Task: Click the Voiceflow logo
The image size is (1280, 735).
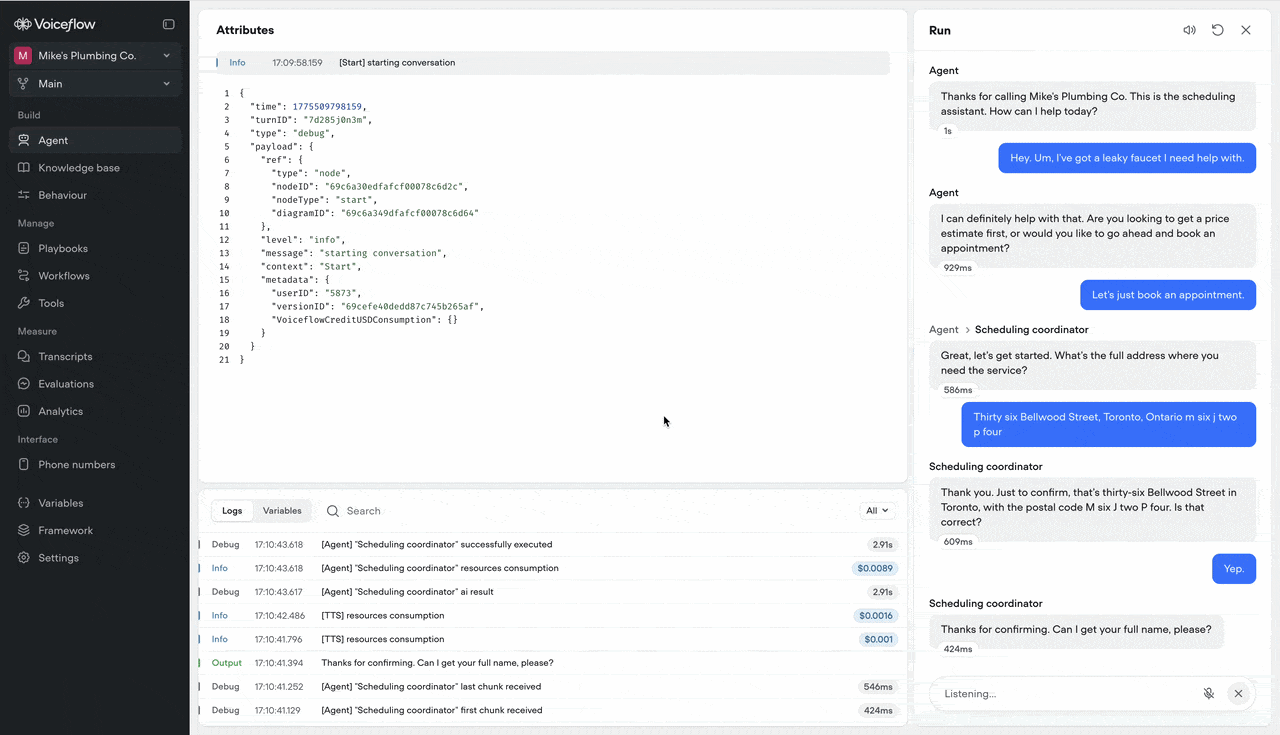Action: pos(55,24)
